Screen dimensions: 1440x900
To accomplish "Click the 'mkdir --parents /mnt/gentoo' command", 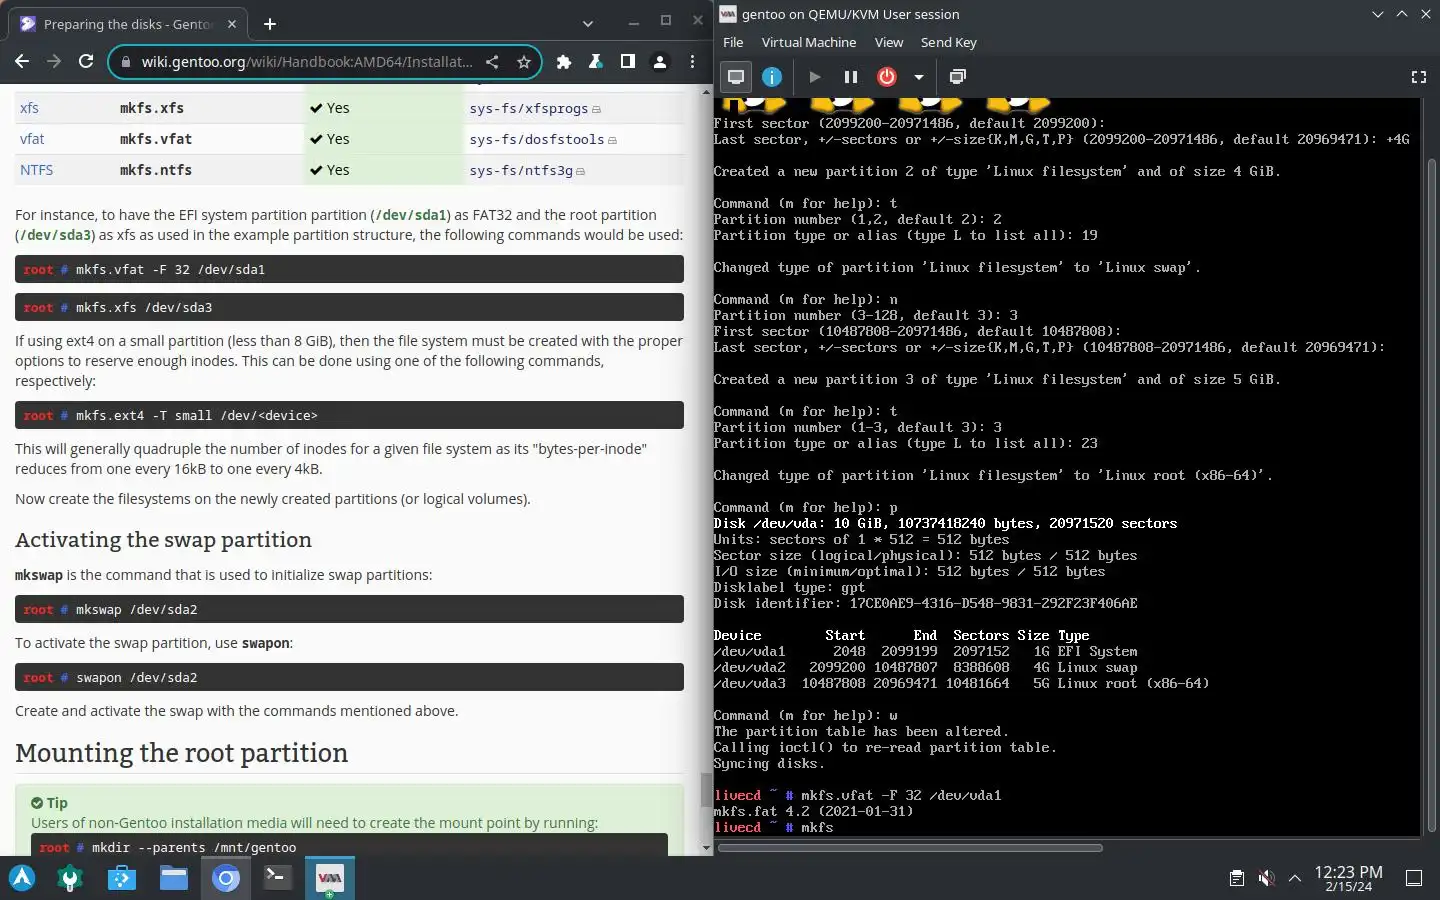I will [x=349, y=846].
